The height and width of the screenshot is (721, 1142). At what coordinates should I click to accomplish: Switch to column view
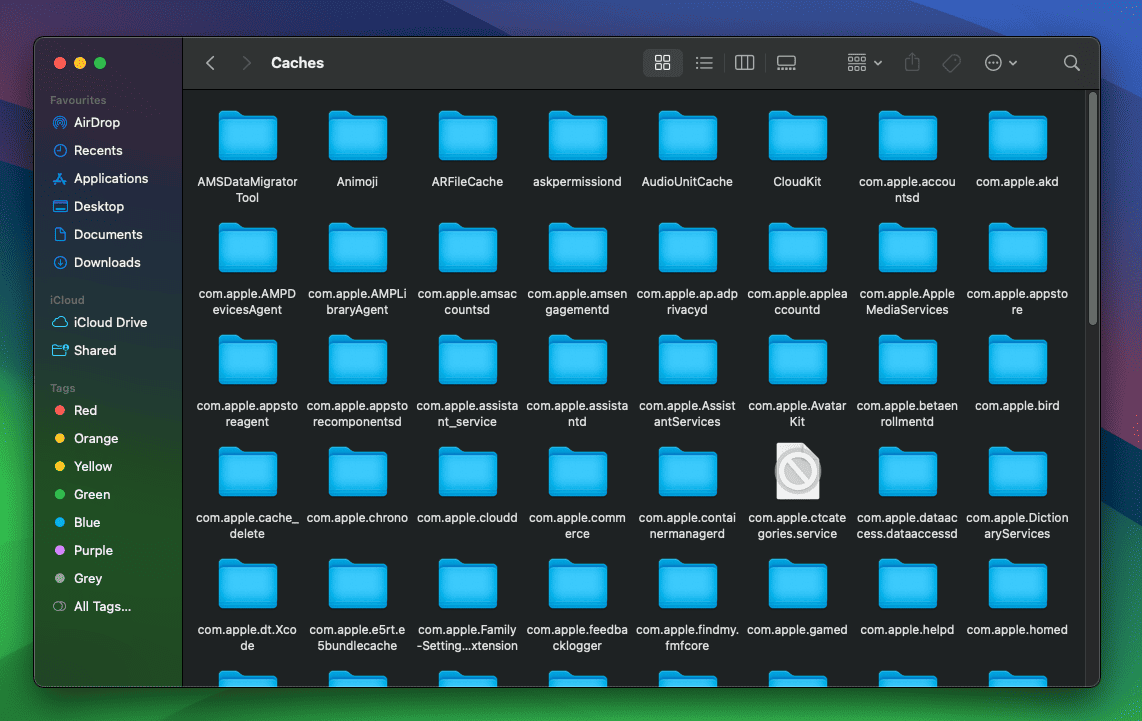click(744, 63)
